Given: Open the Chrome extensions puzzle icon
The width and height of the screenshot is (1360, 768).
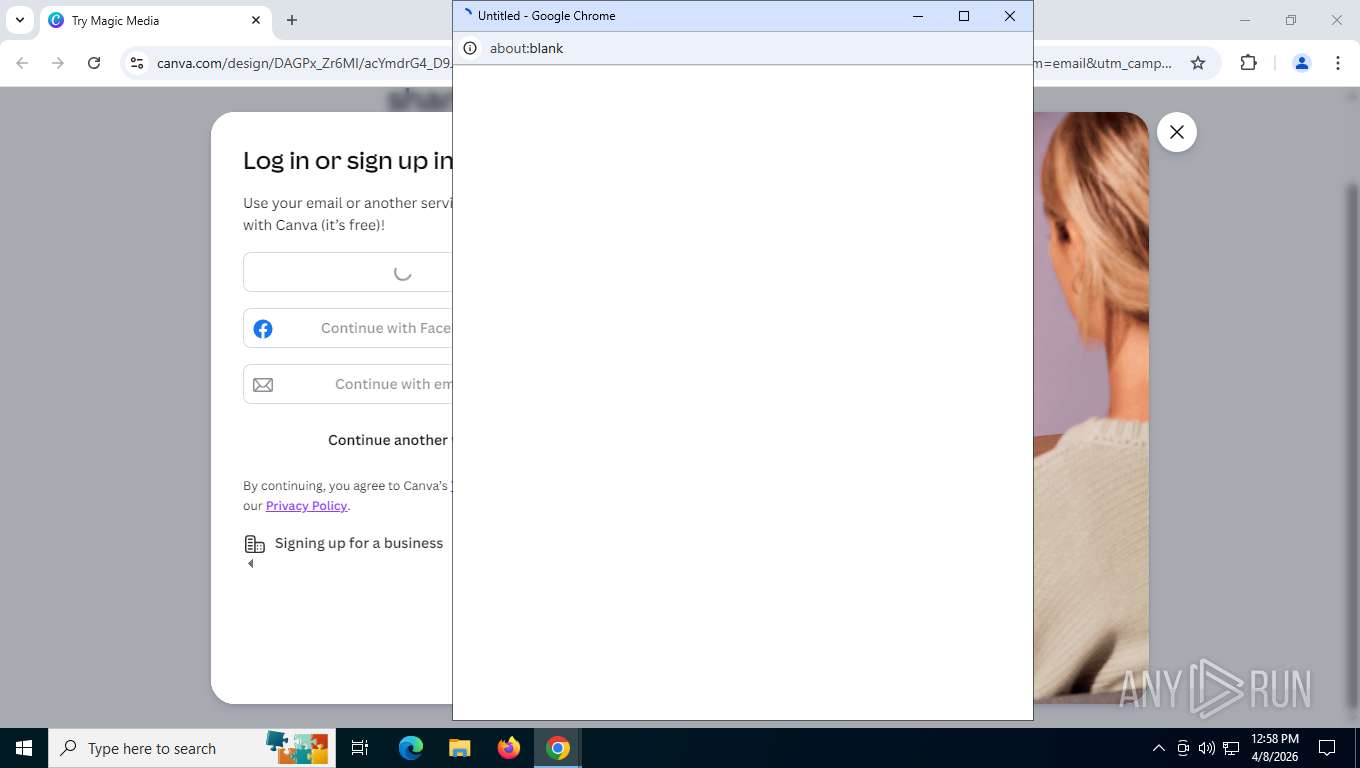Looking at the screenshot, I should coord(1248,63).
